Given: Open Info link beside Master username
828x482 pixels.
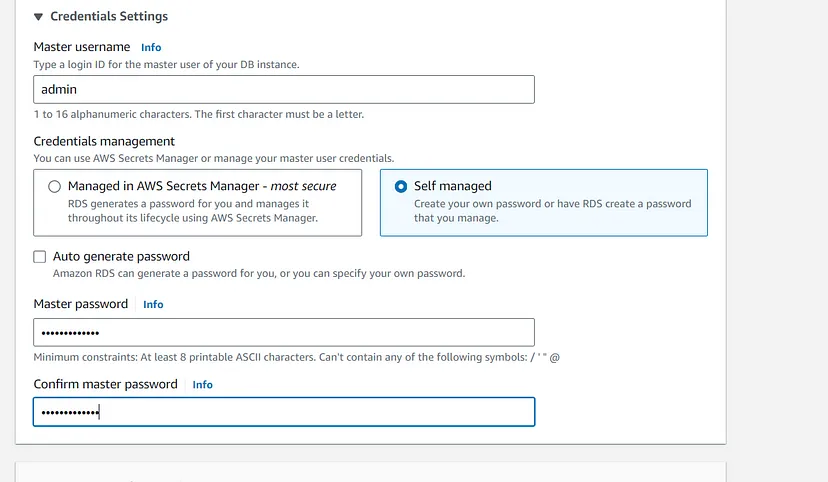Looking at the screenshot, I should click(151, 47).
